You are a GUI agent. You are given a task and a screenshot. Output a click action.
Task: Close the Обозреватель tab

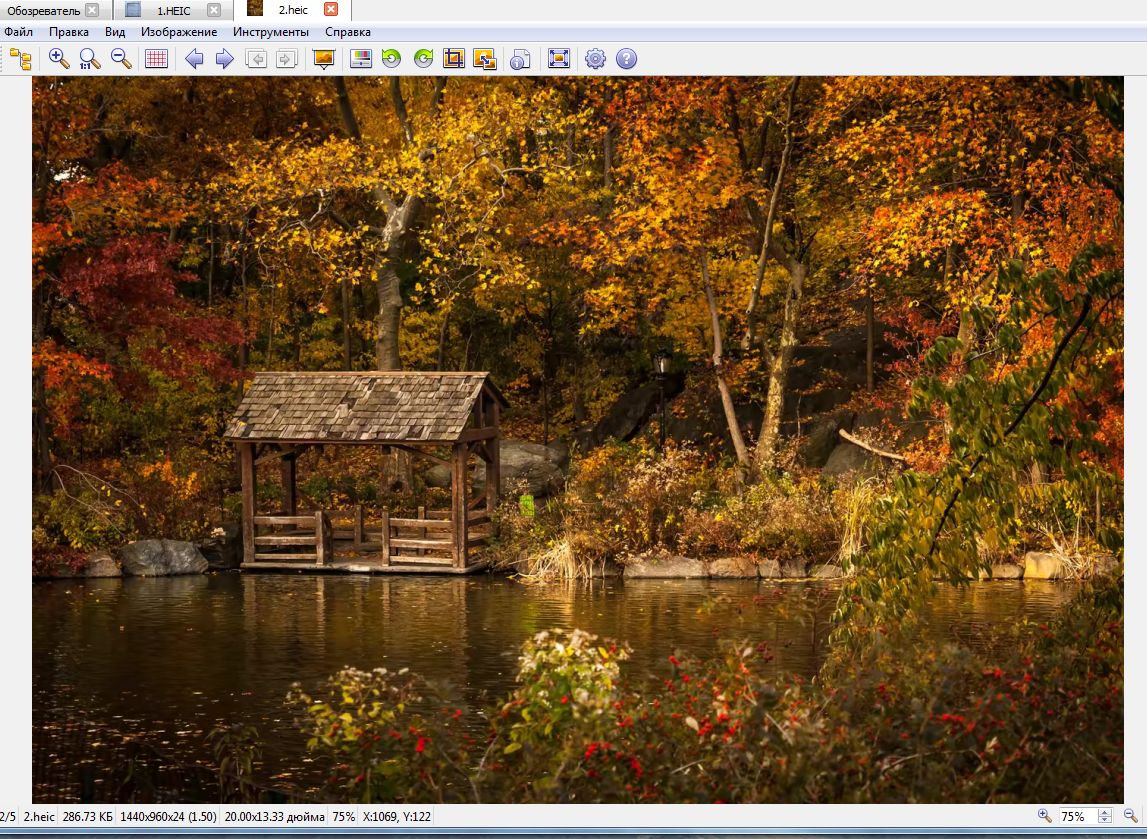click(92, 10)
